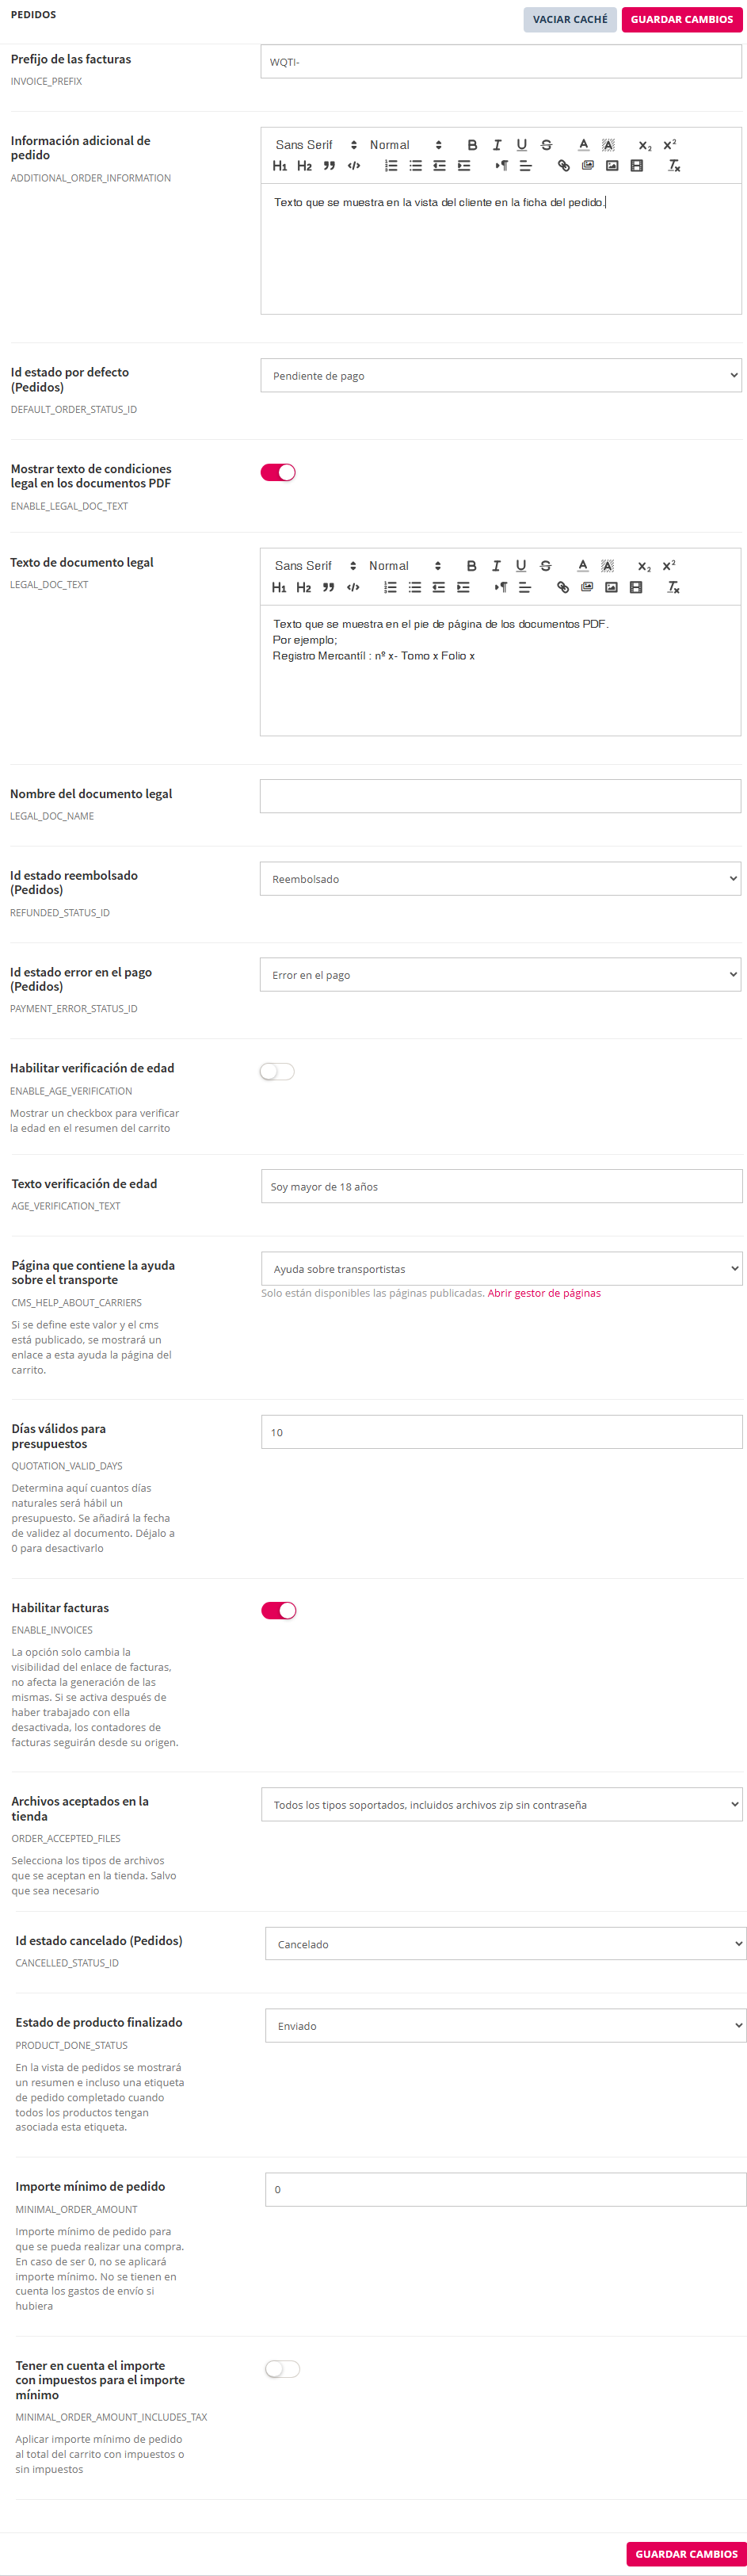Click code block icon in additional information editor
747x2576 pixels.
(x=353, y=166)
